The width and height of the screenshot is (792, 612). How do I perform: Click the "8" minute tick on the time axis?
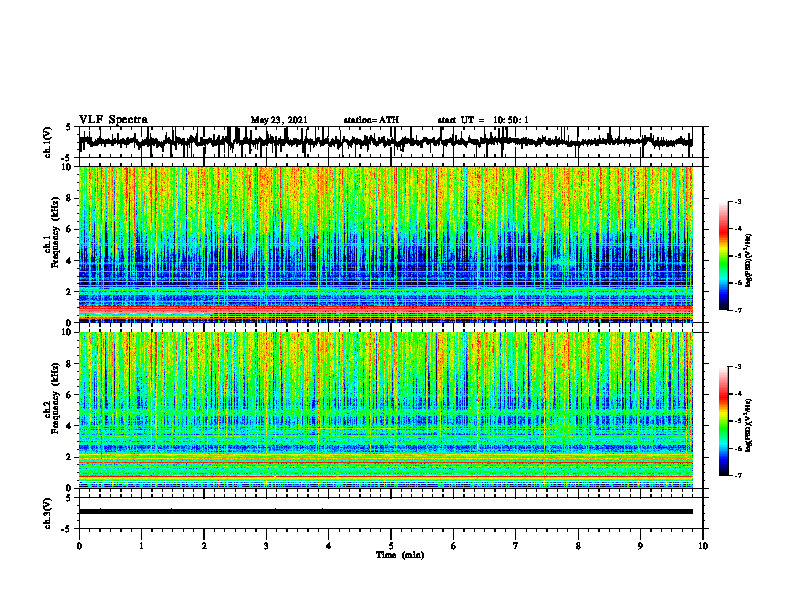click(x=578, y=546)
